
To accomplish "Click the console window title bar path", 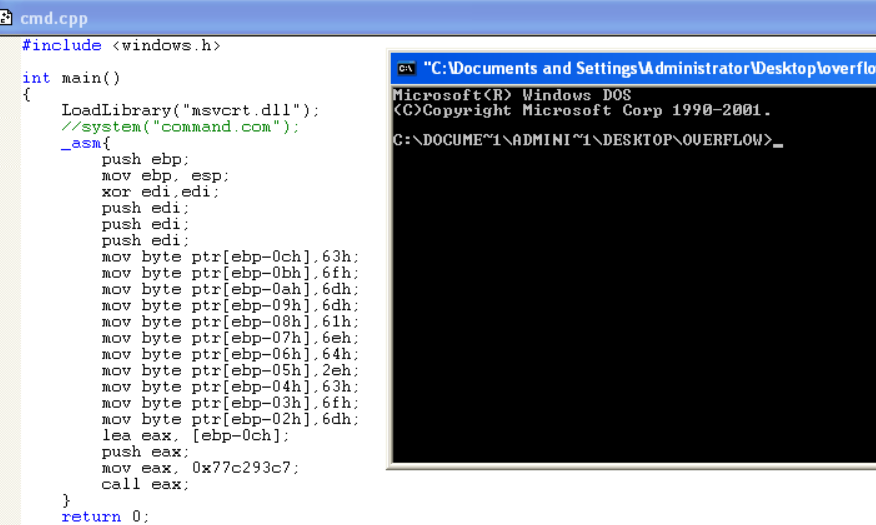I will click(x=649, y=68).
